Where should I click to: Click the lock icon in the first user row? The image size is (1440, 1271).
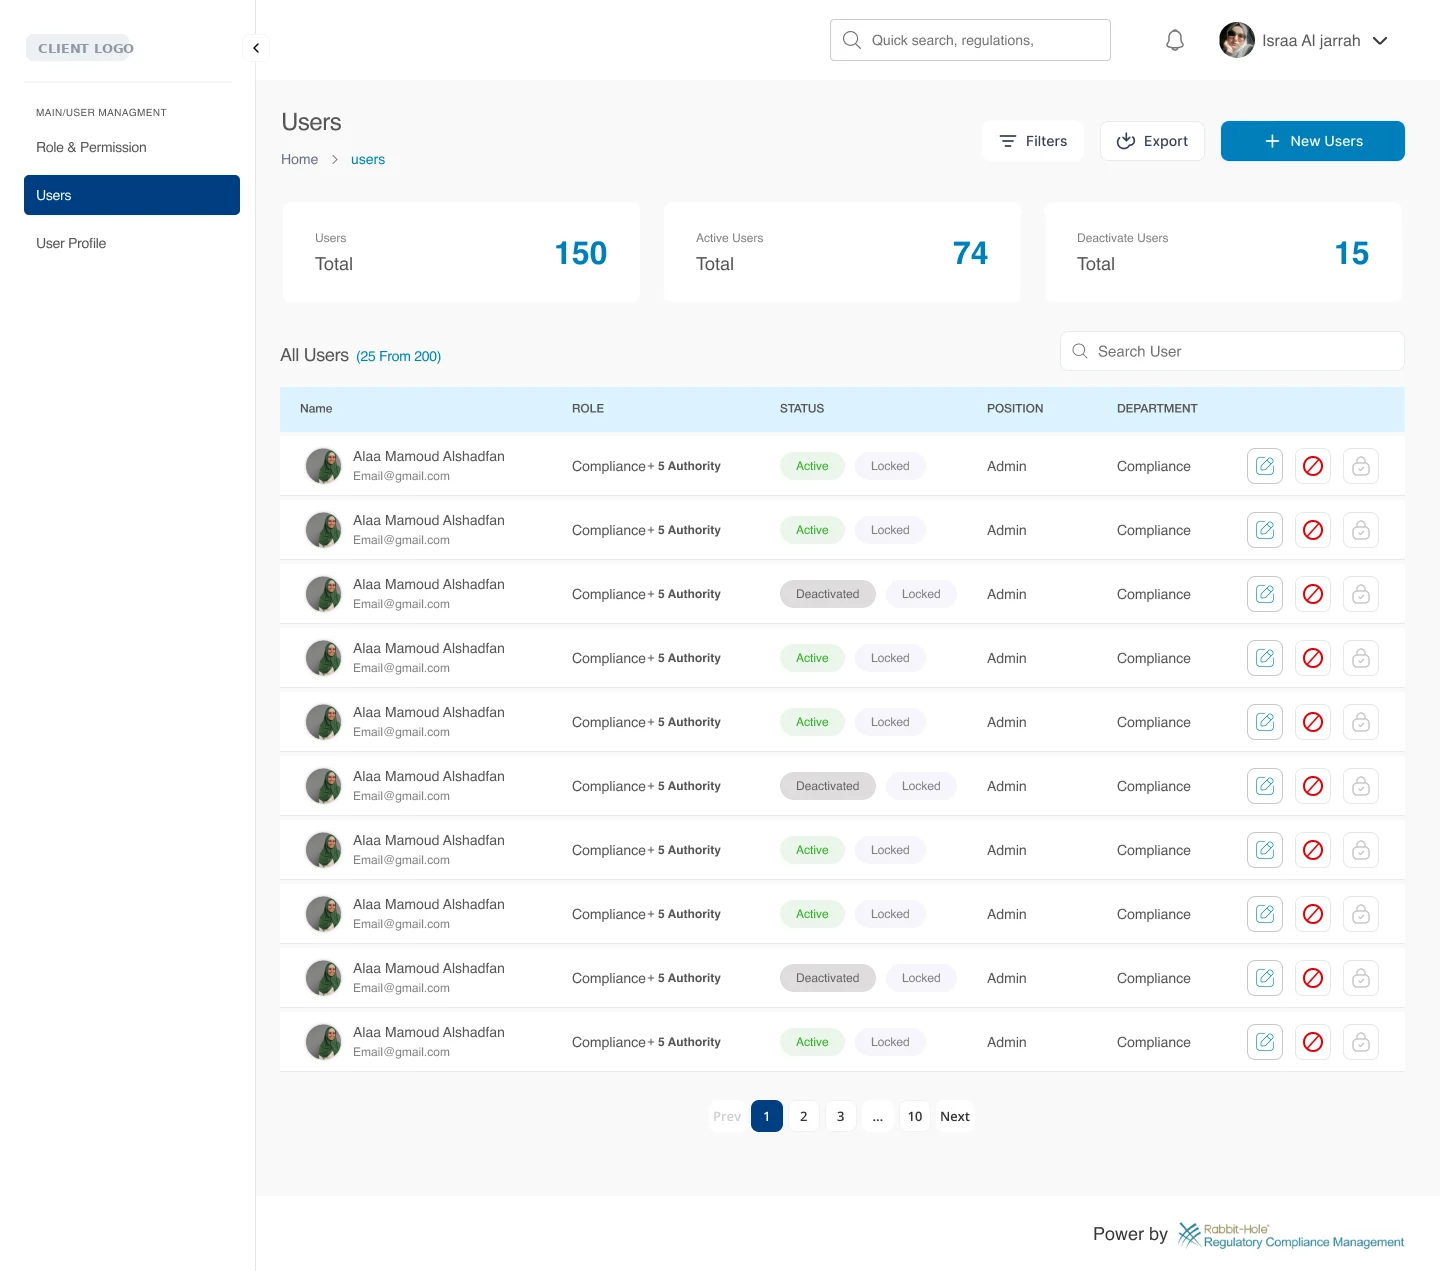[x=1361, y=466]
